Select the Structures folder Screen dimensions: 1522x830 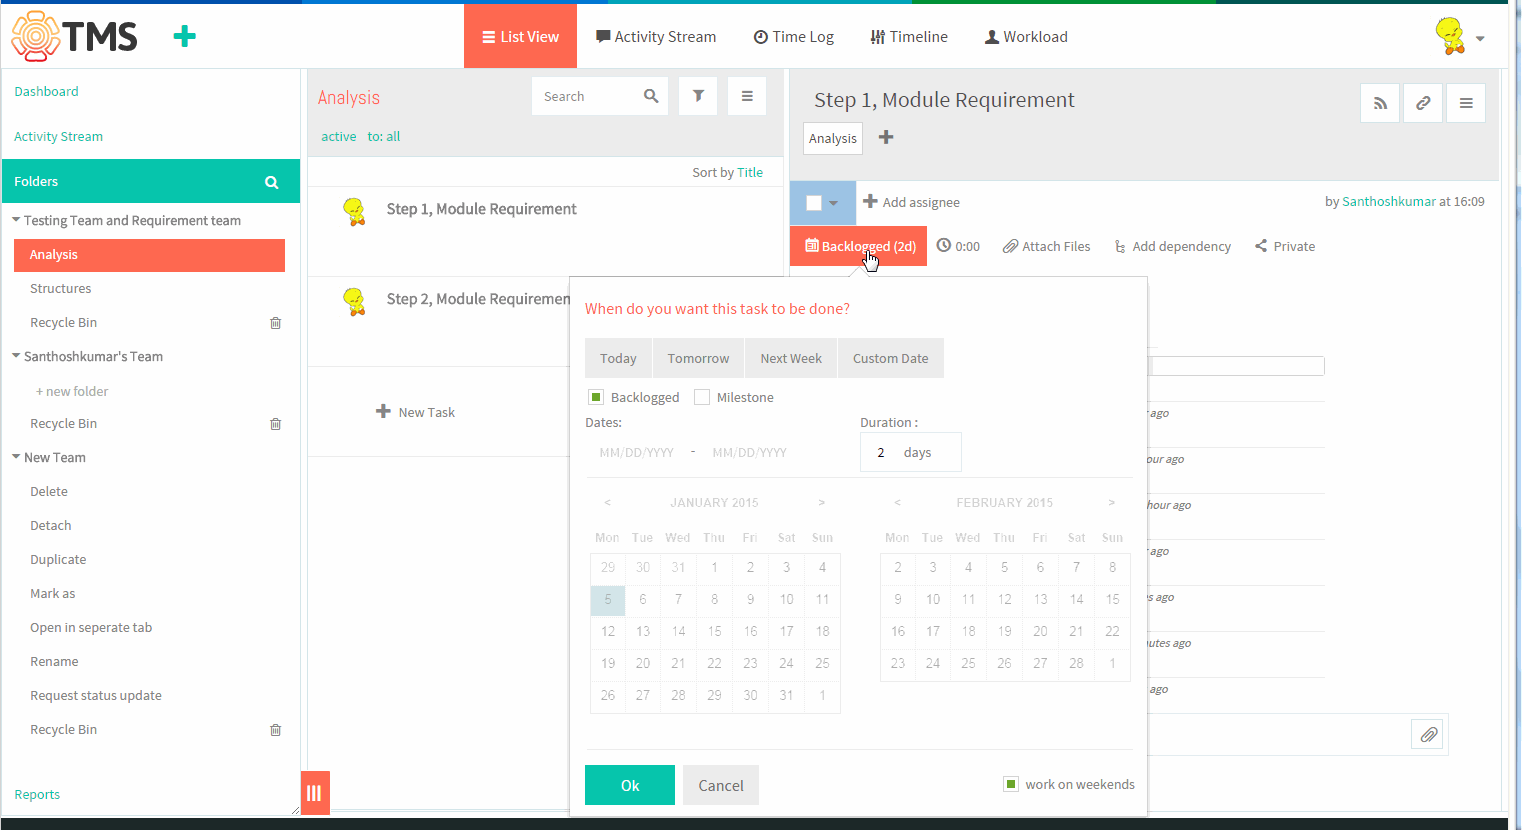(60, 288)
